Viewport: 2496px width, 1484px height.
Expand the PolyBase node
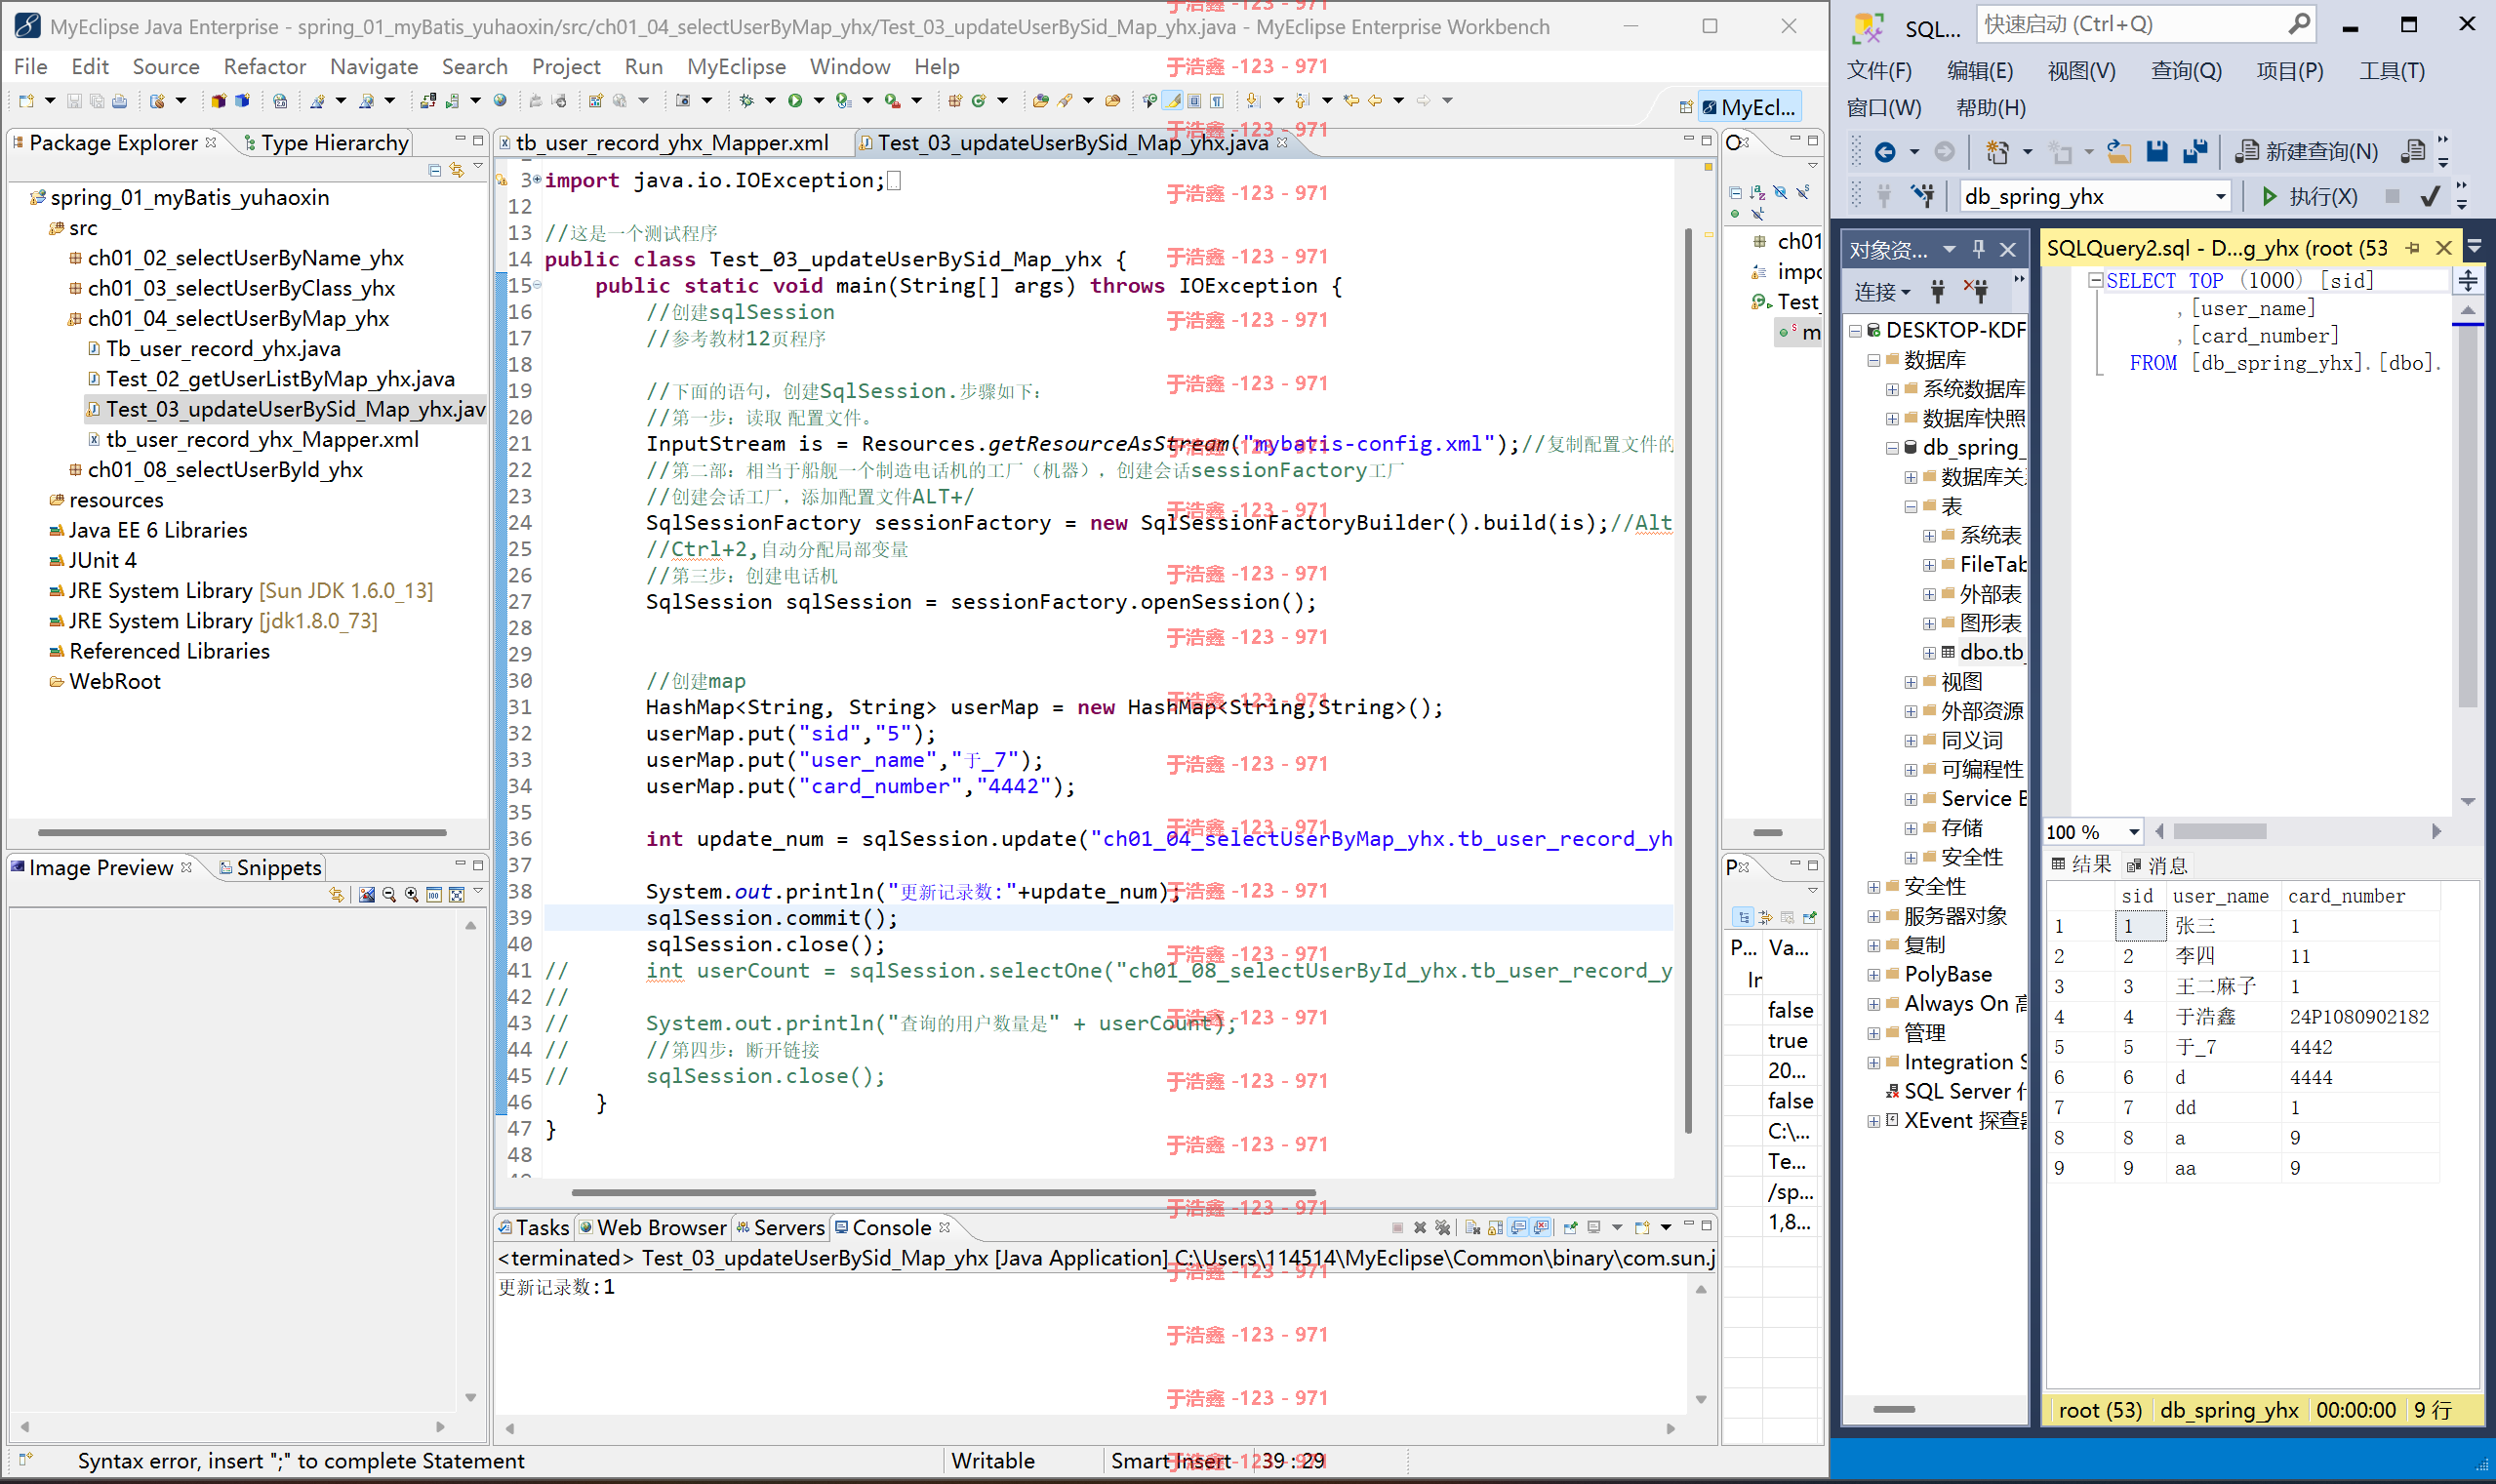[x=1875, y=975]
